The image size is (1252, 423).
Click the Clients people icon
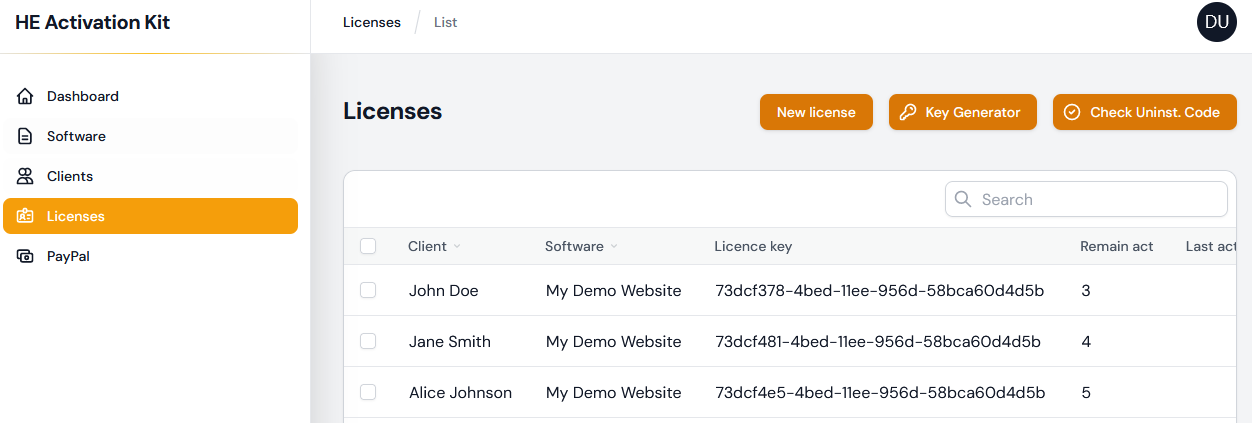pos(25,177)
